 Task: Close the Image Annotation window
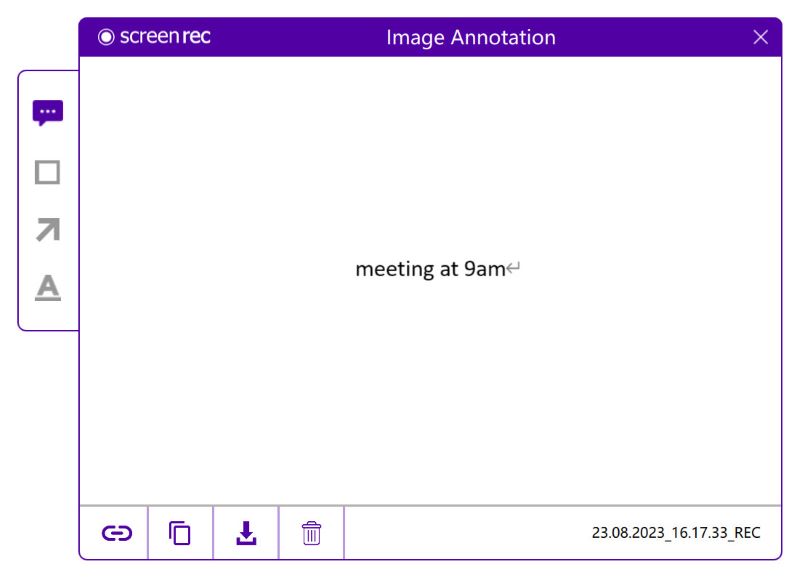click(x=760, y=37)
